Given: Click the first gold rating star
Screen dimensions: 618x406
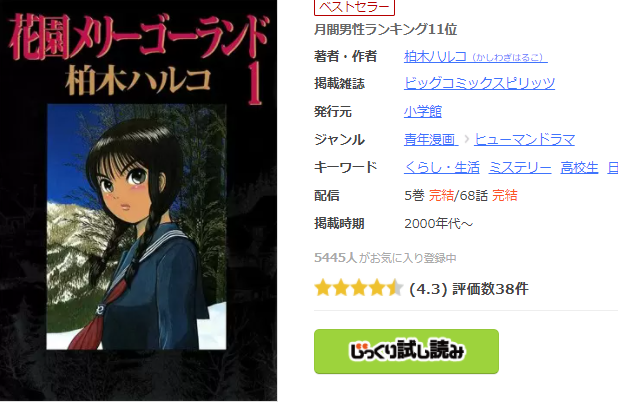Looking at the screenshot, I should (323, 288).
